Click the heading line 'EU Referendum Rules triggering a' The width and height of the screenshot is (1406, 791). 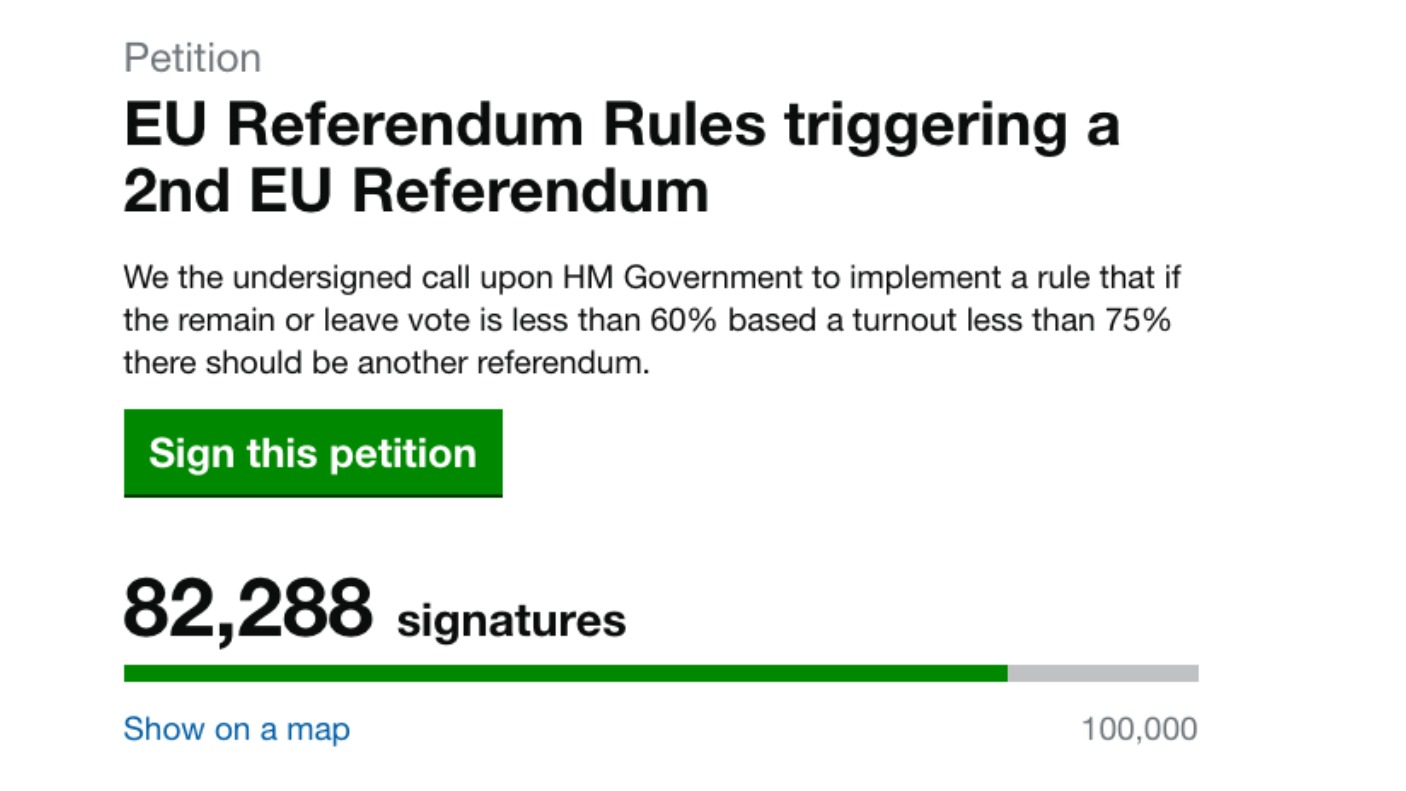(621, 126)
